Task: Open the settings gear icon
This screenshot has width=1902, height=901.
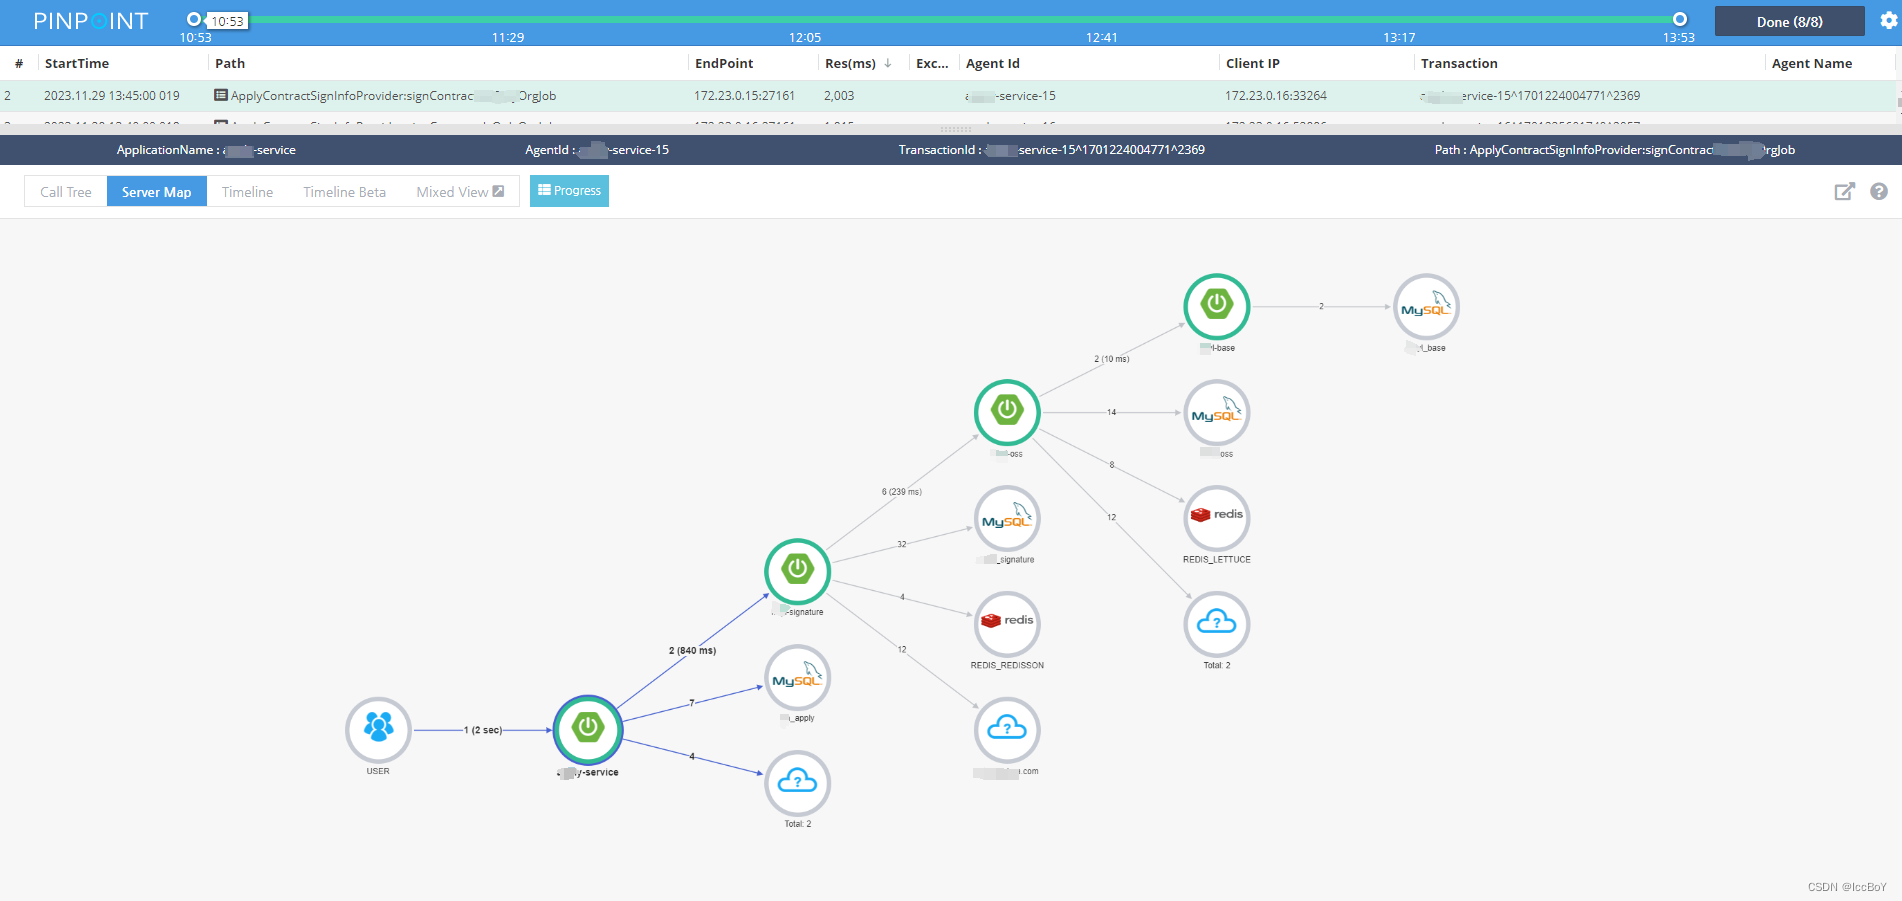Action: (1889, 21)
